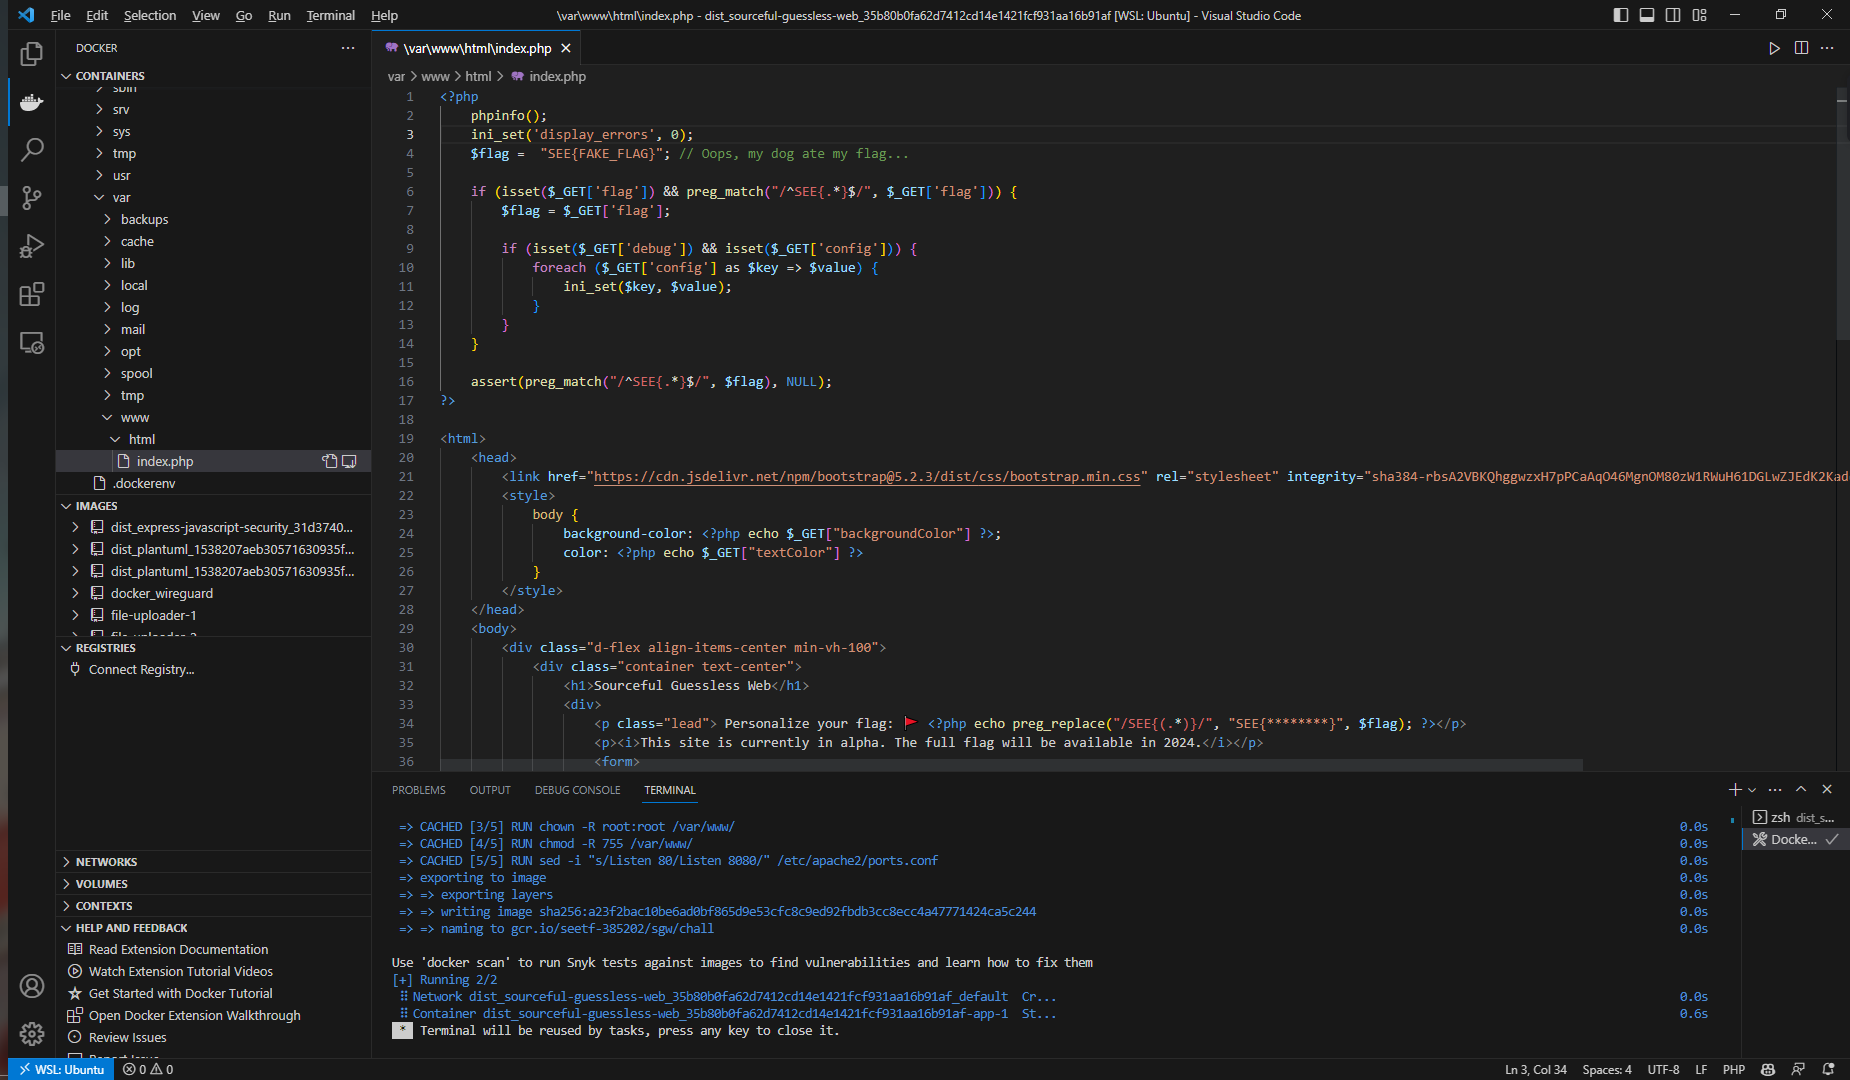Image resolution: width=1850 pixels, height=1080 pixels.
Task: Click the open file icon on index.php row
Action: pos(329,461)
